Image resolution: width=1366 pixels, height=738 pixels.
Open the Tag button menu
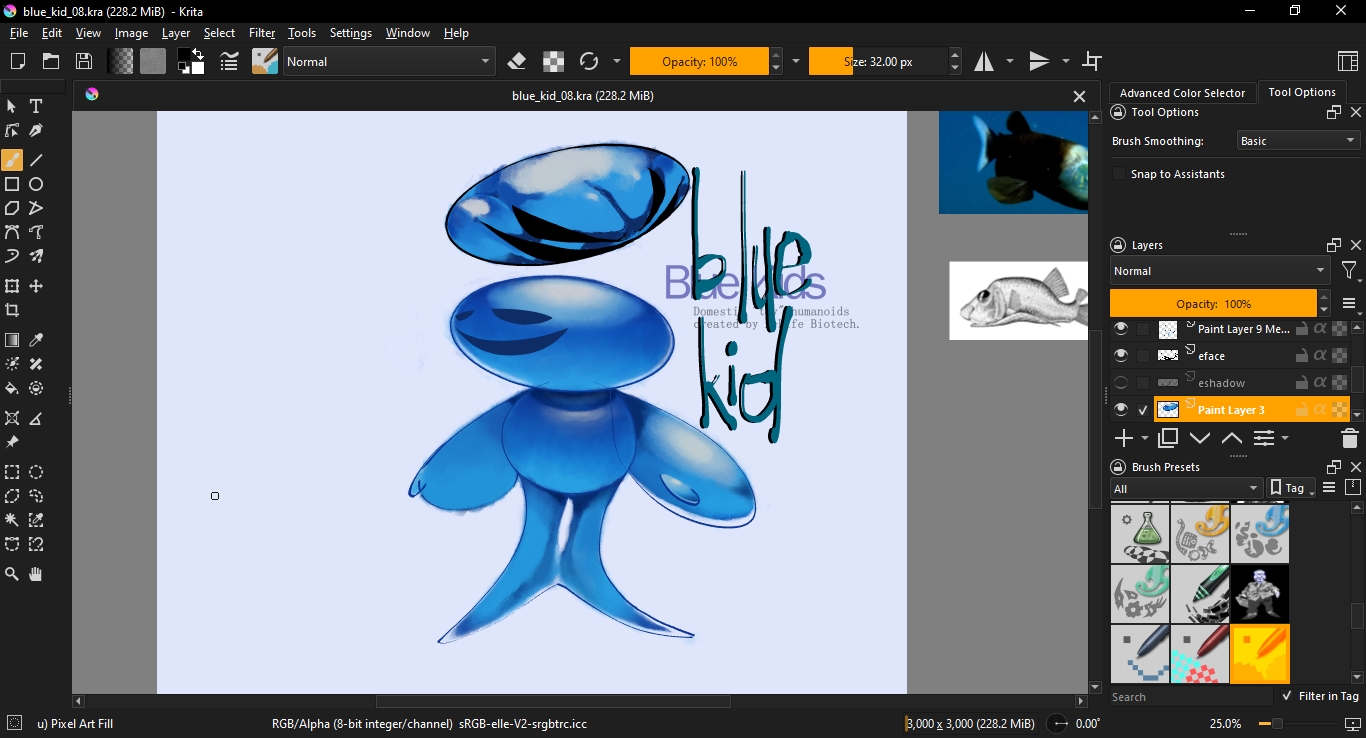(x=1290, y=488)
